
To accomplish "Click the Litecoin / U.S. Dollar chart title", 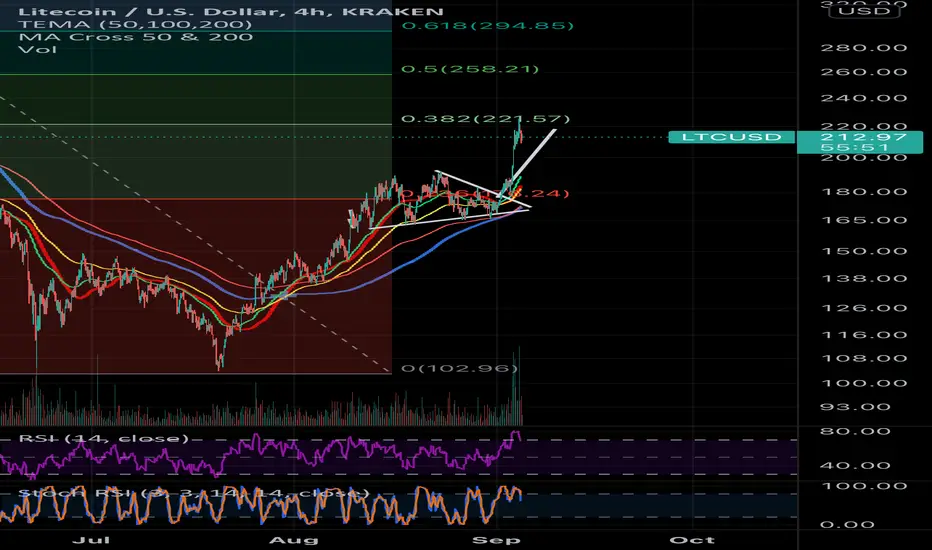I will [231, 12].
